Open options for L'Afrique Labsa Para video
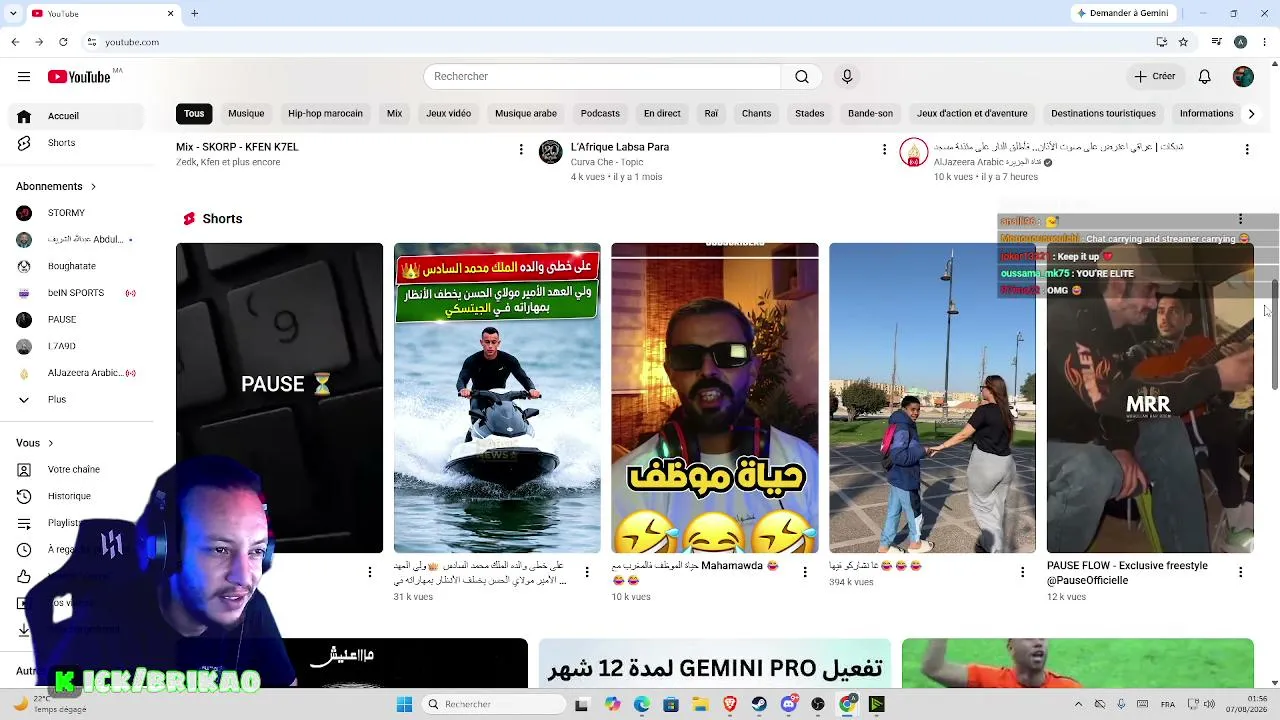 [884, 149]
